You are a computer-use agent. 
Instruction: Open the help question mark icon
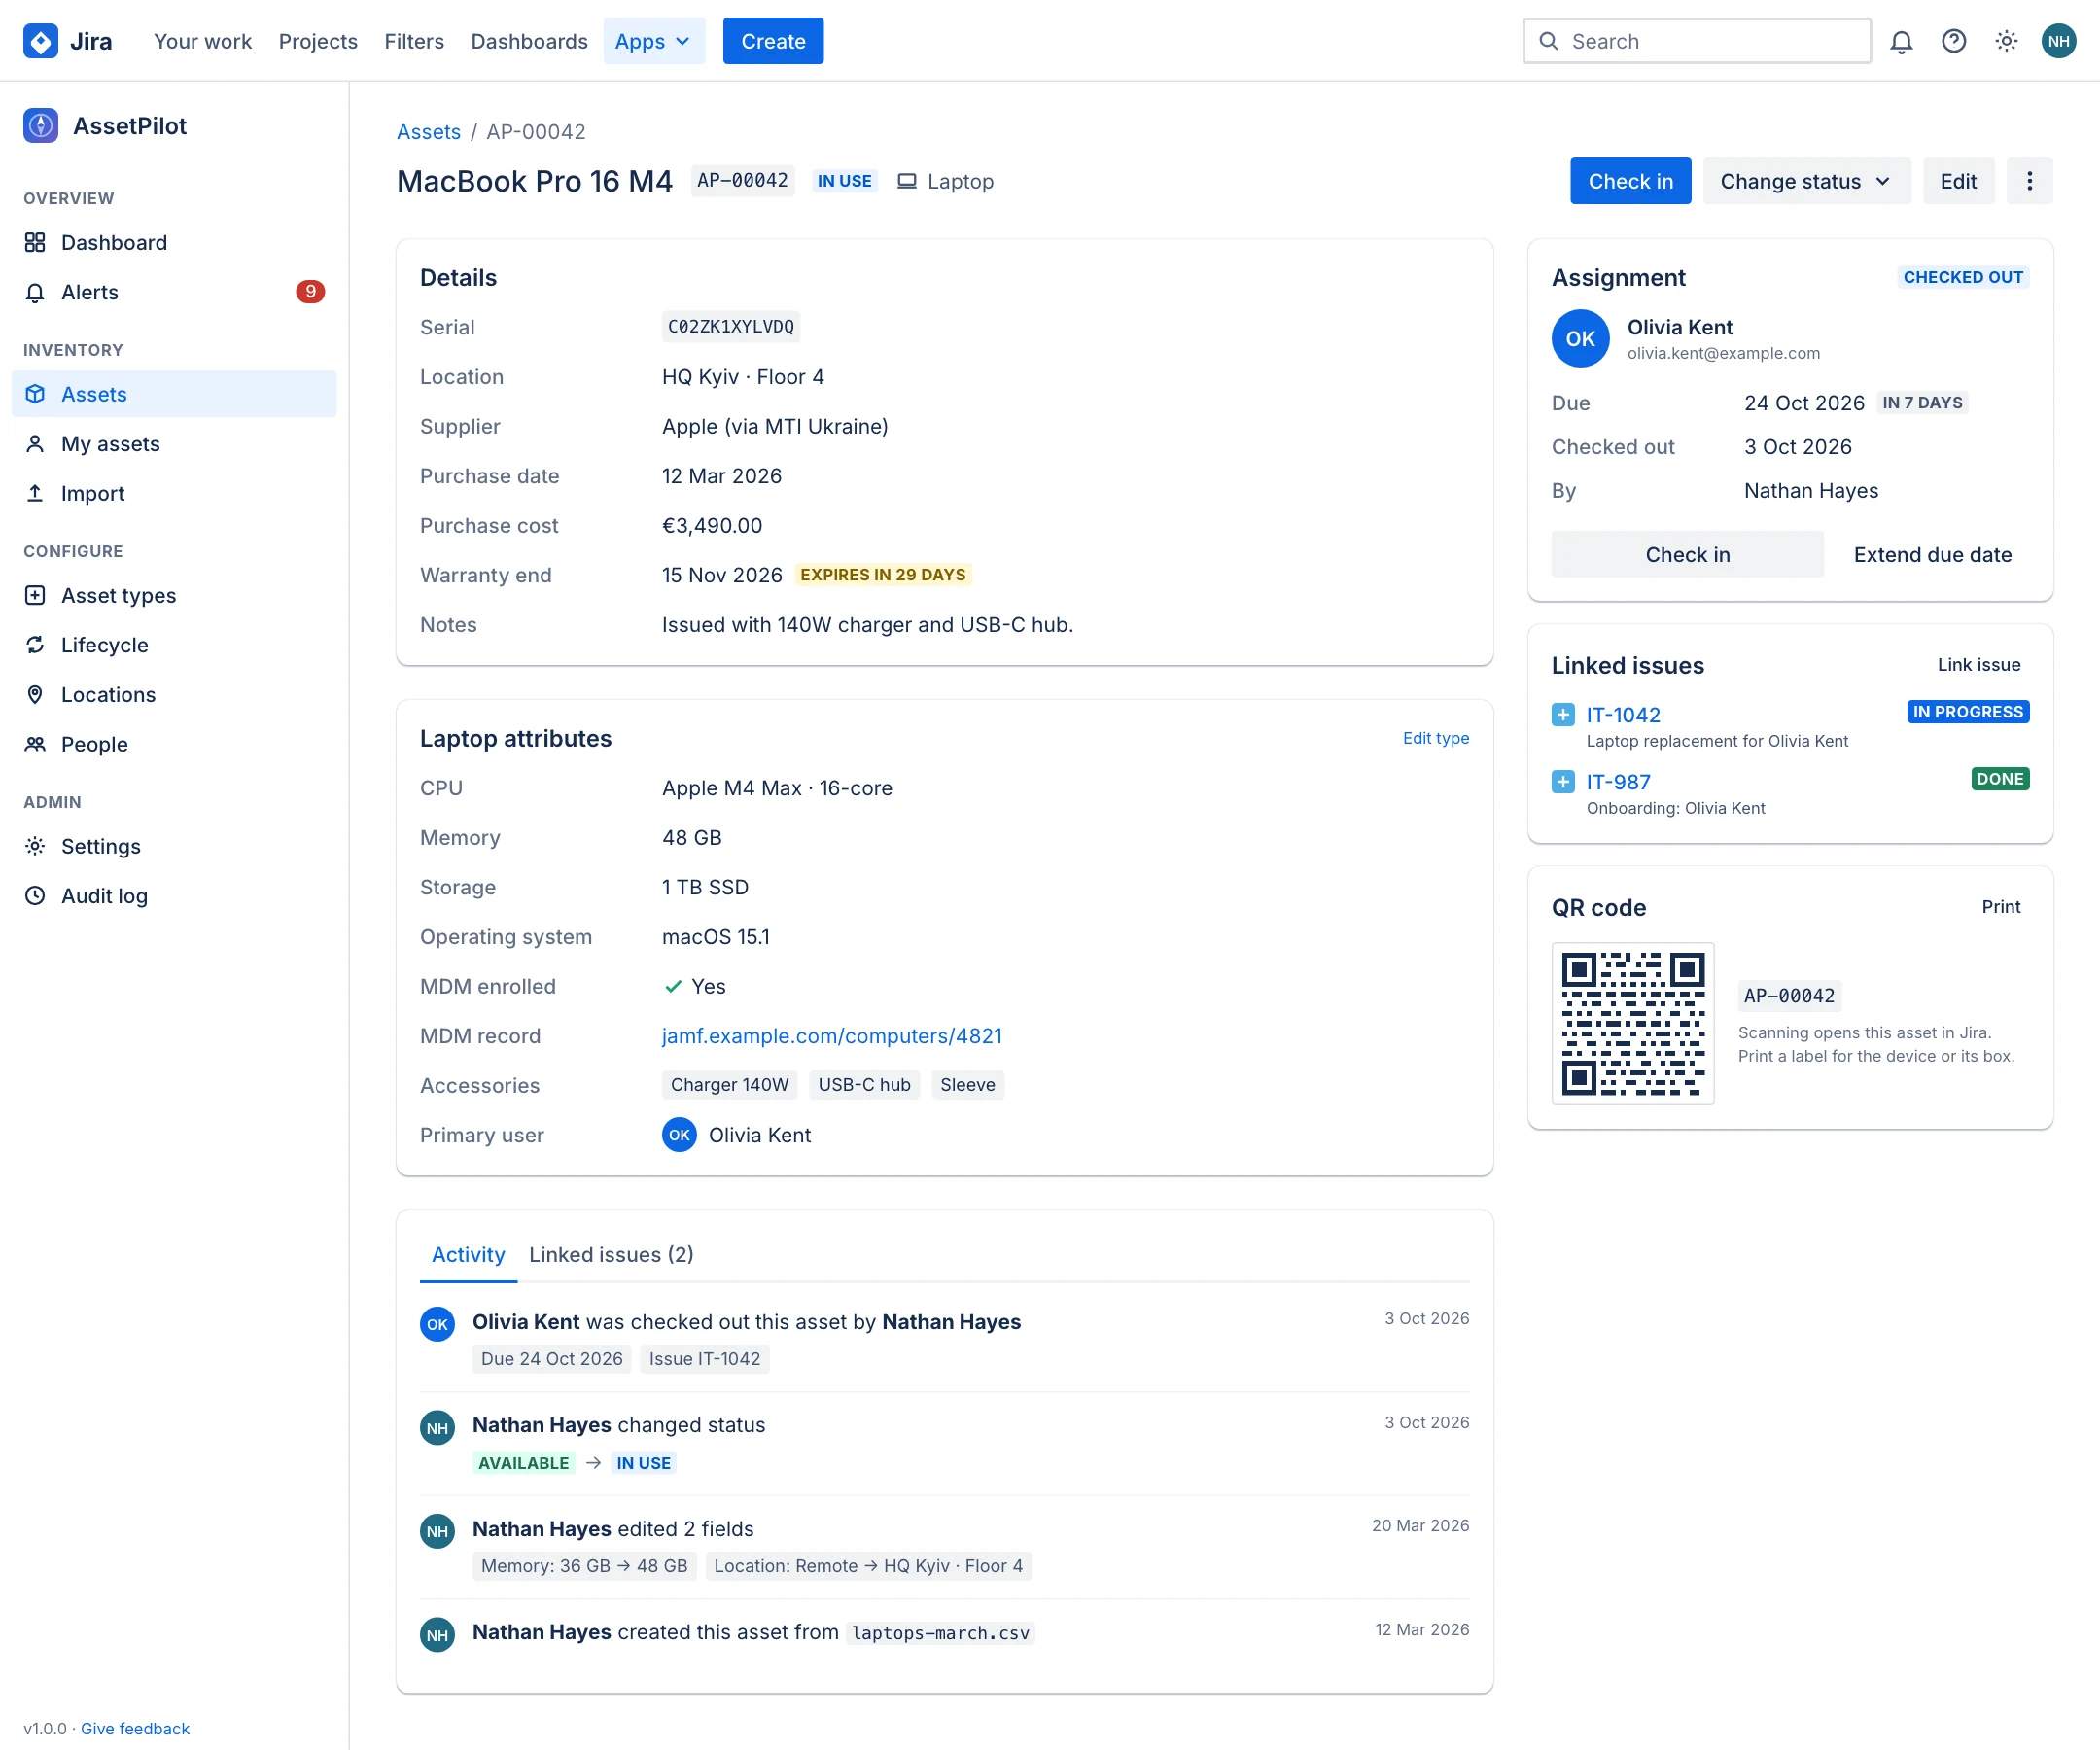coord(1954,41)
